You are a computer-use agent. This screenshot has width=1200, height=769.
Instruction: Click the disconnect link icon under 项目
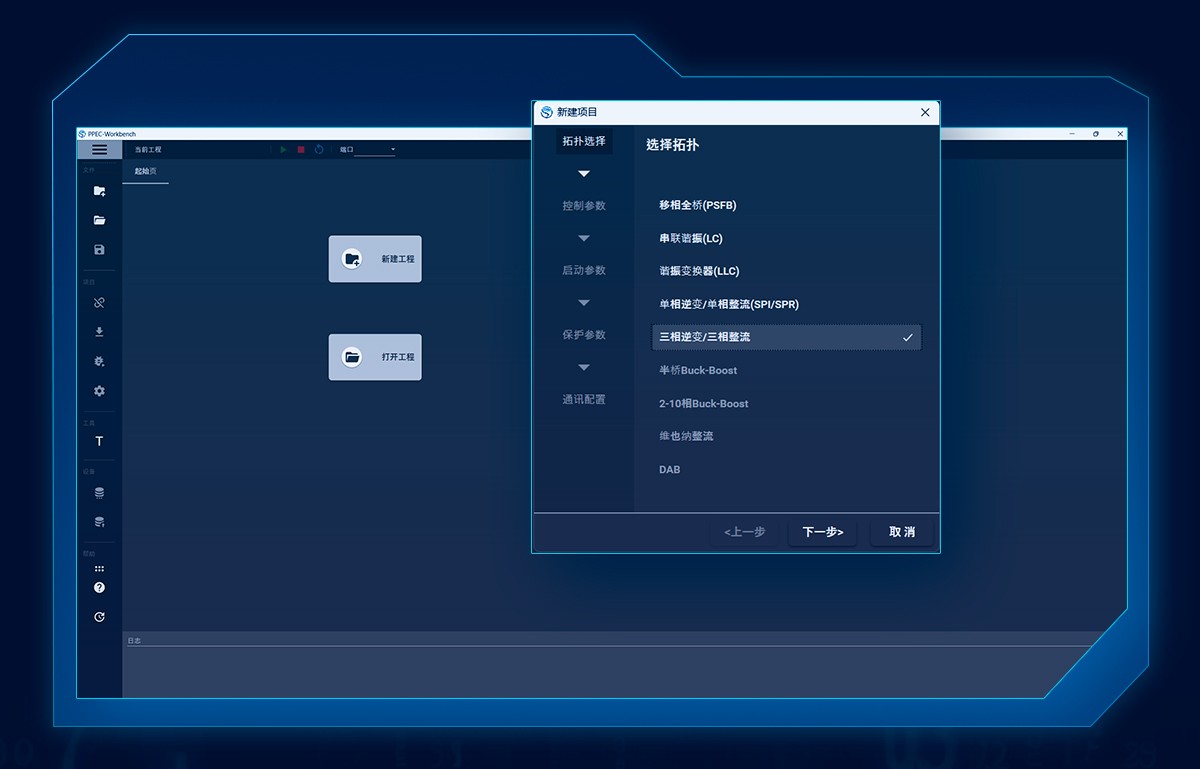pyautogui.click(x=98, y=301)
